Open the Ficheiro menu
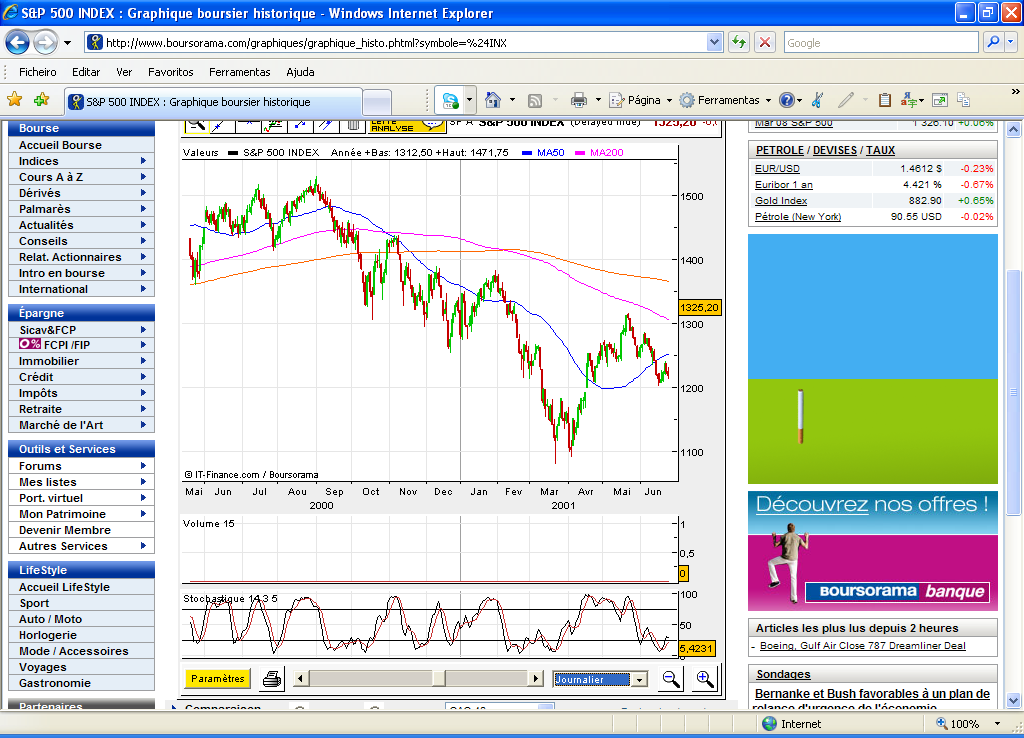 37,72
